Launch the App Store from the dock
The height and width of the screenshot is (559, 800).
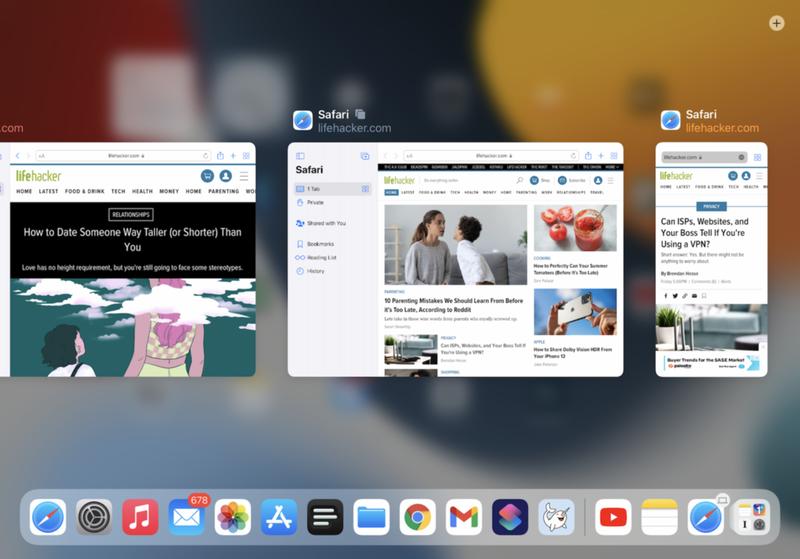pos(279,517)
